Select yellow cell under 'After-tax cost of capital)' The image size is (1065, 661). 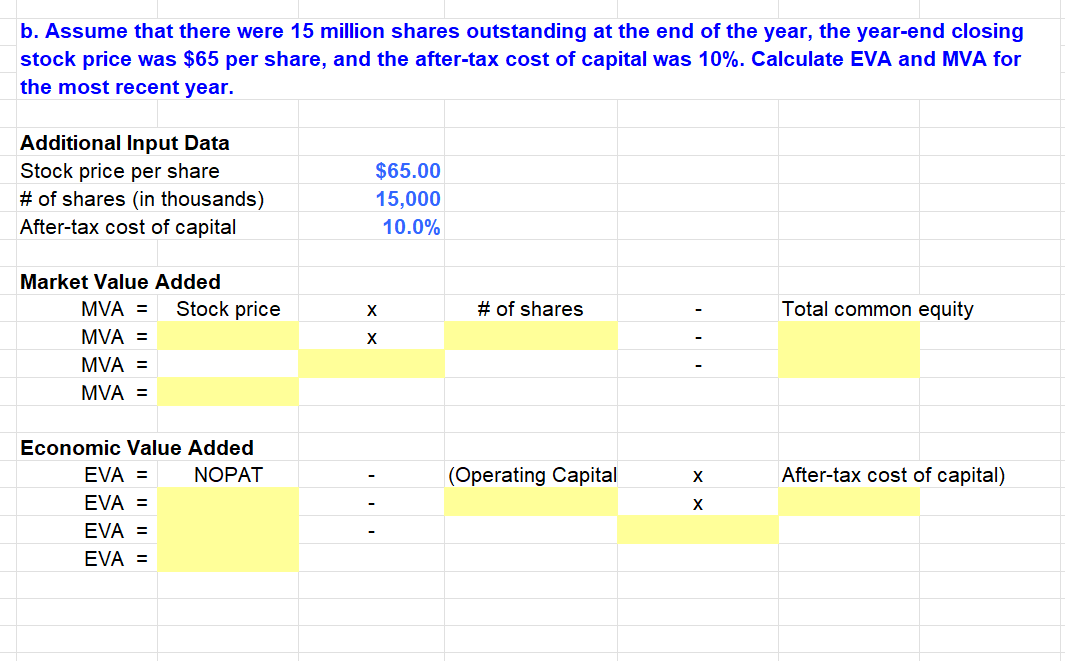click(x=849, y=502)
